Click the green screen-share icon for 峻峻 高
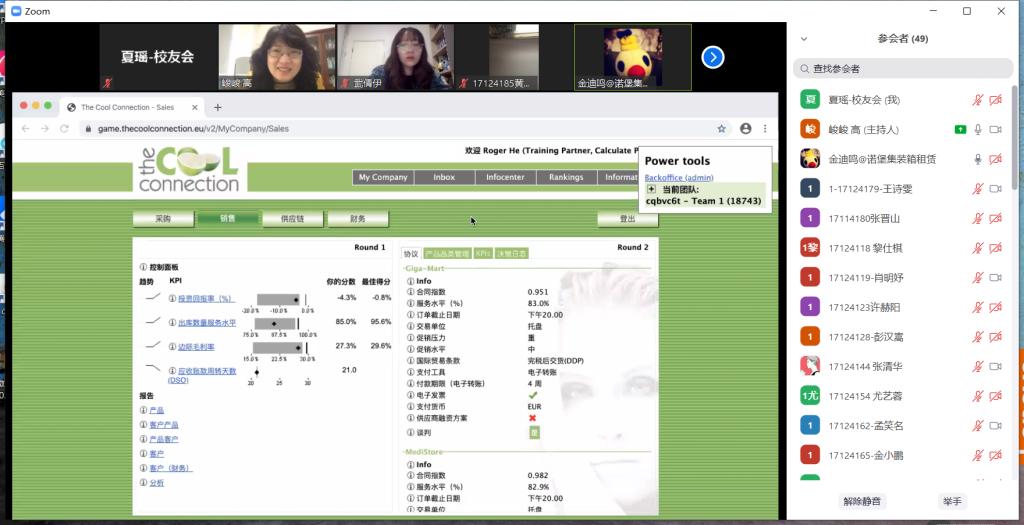 click(x=960, y=129)
